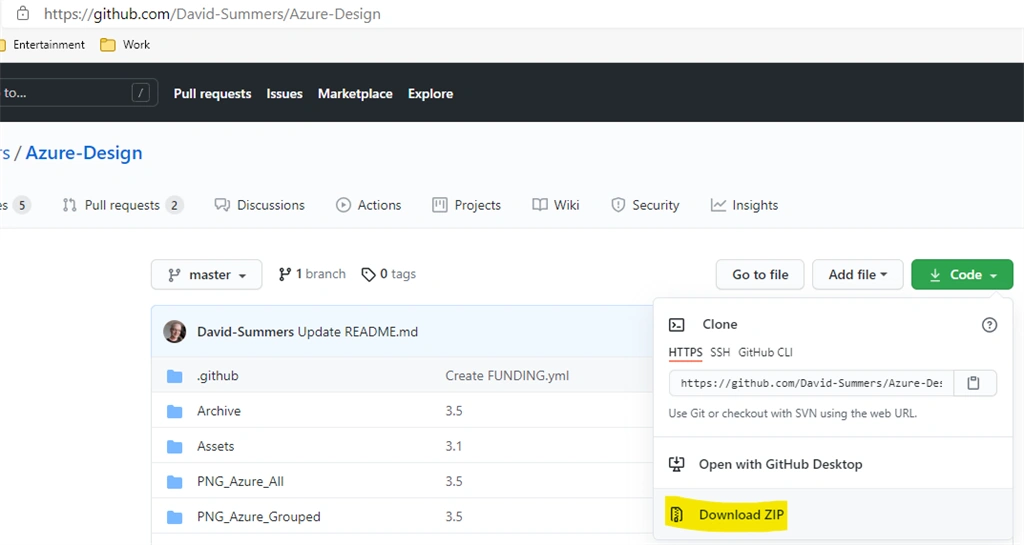Click the terminal icon next to Clone
Image resolution: width=1024 pixels, height=545 pixels.
pyautogui.click(x=677, y=324)
